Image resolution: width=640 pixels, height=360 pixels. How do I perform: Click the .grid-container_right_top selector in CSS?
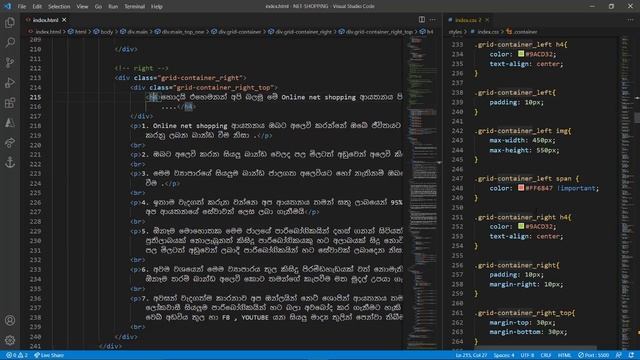[x=524, y=313]
